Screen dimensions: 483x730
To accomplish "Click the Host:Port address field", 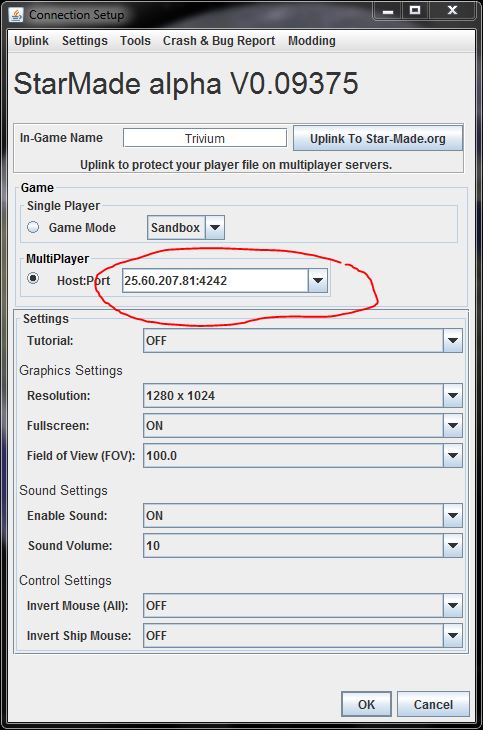I will pos(215,281).
